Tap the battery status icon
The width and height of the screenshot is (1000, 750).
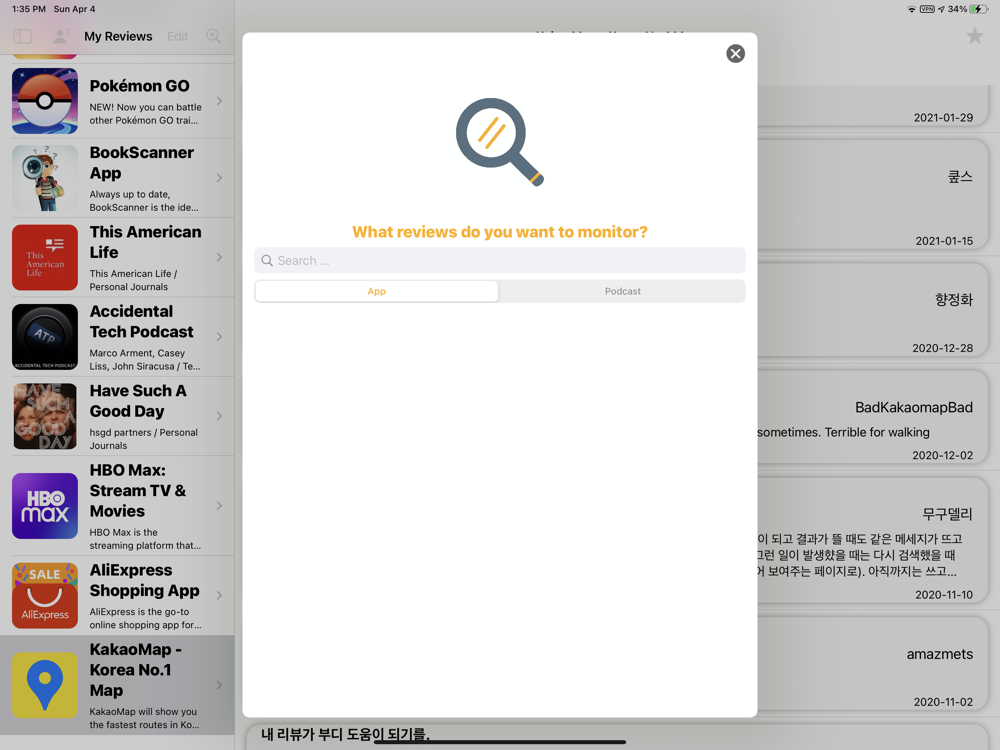[979, 9]
